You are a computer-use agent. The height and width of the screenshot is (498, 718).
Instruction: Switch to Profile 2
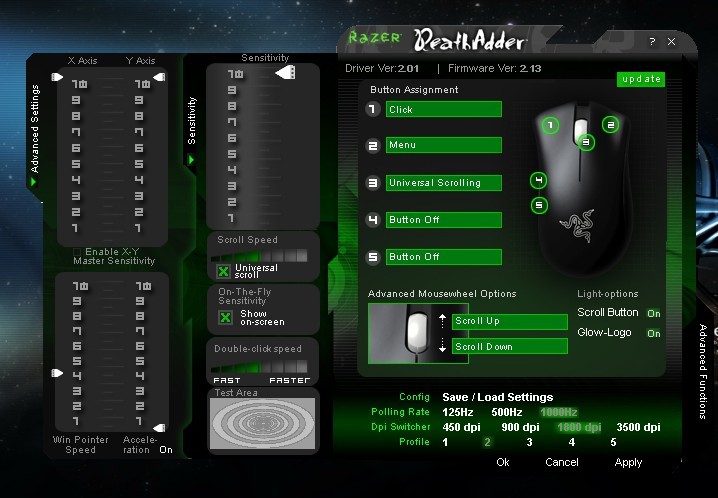pyautogui.click(x=487, y=442)
